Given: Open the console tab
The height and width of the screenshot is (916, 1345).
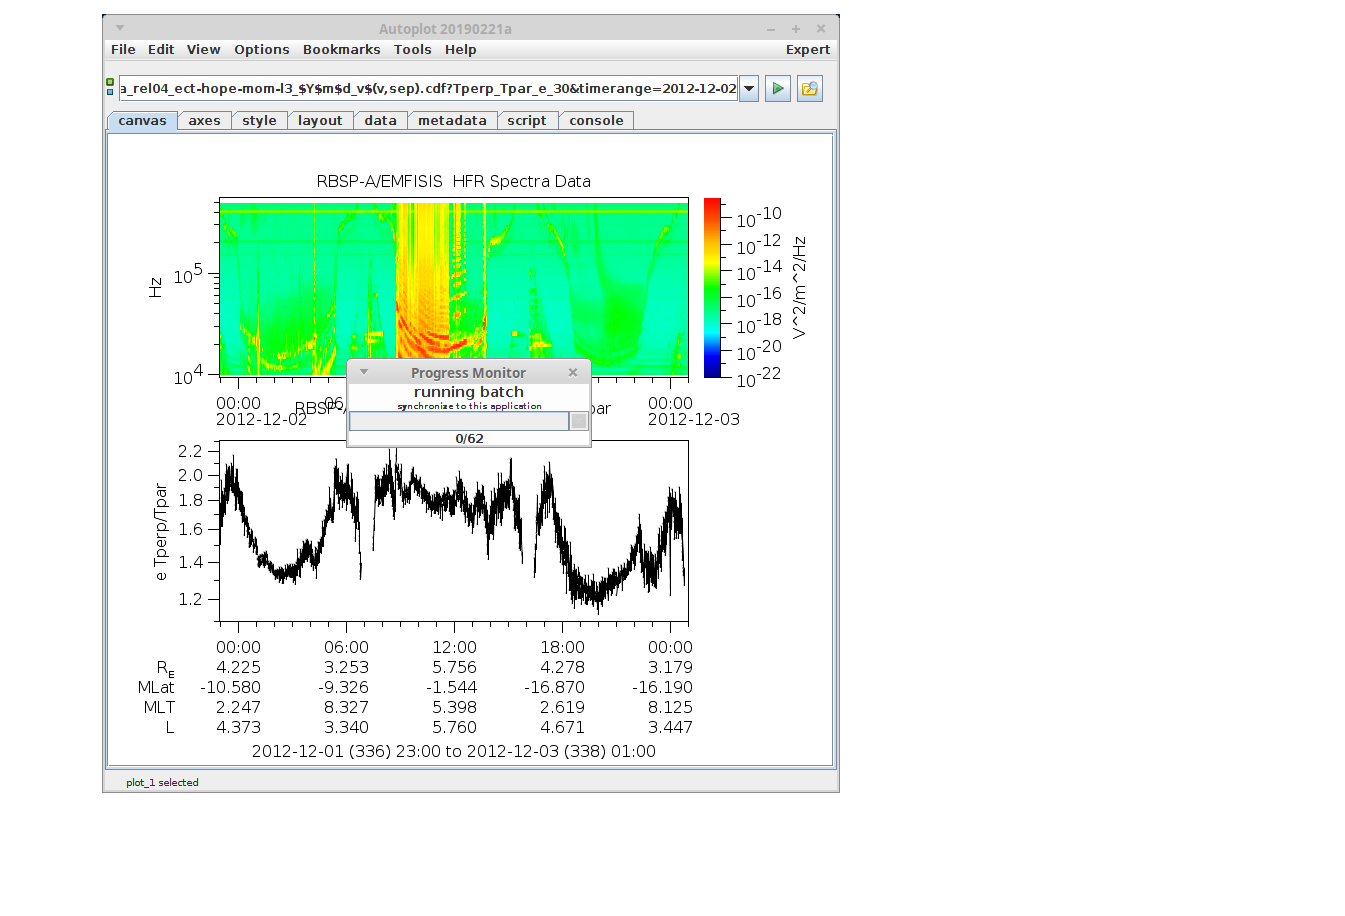Looking at the screenshot, I should point(596,121).
